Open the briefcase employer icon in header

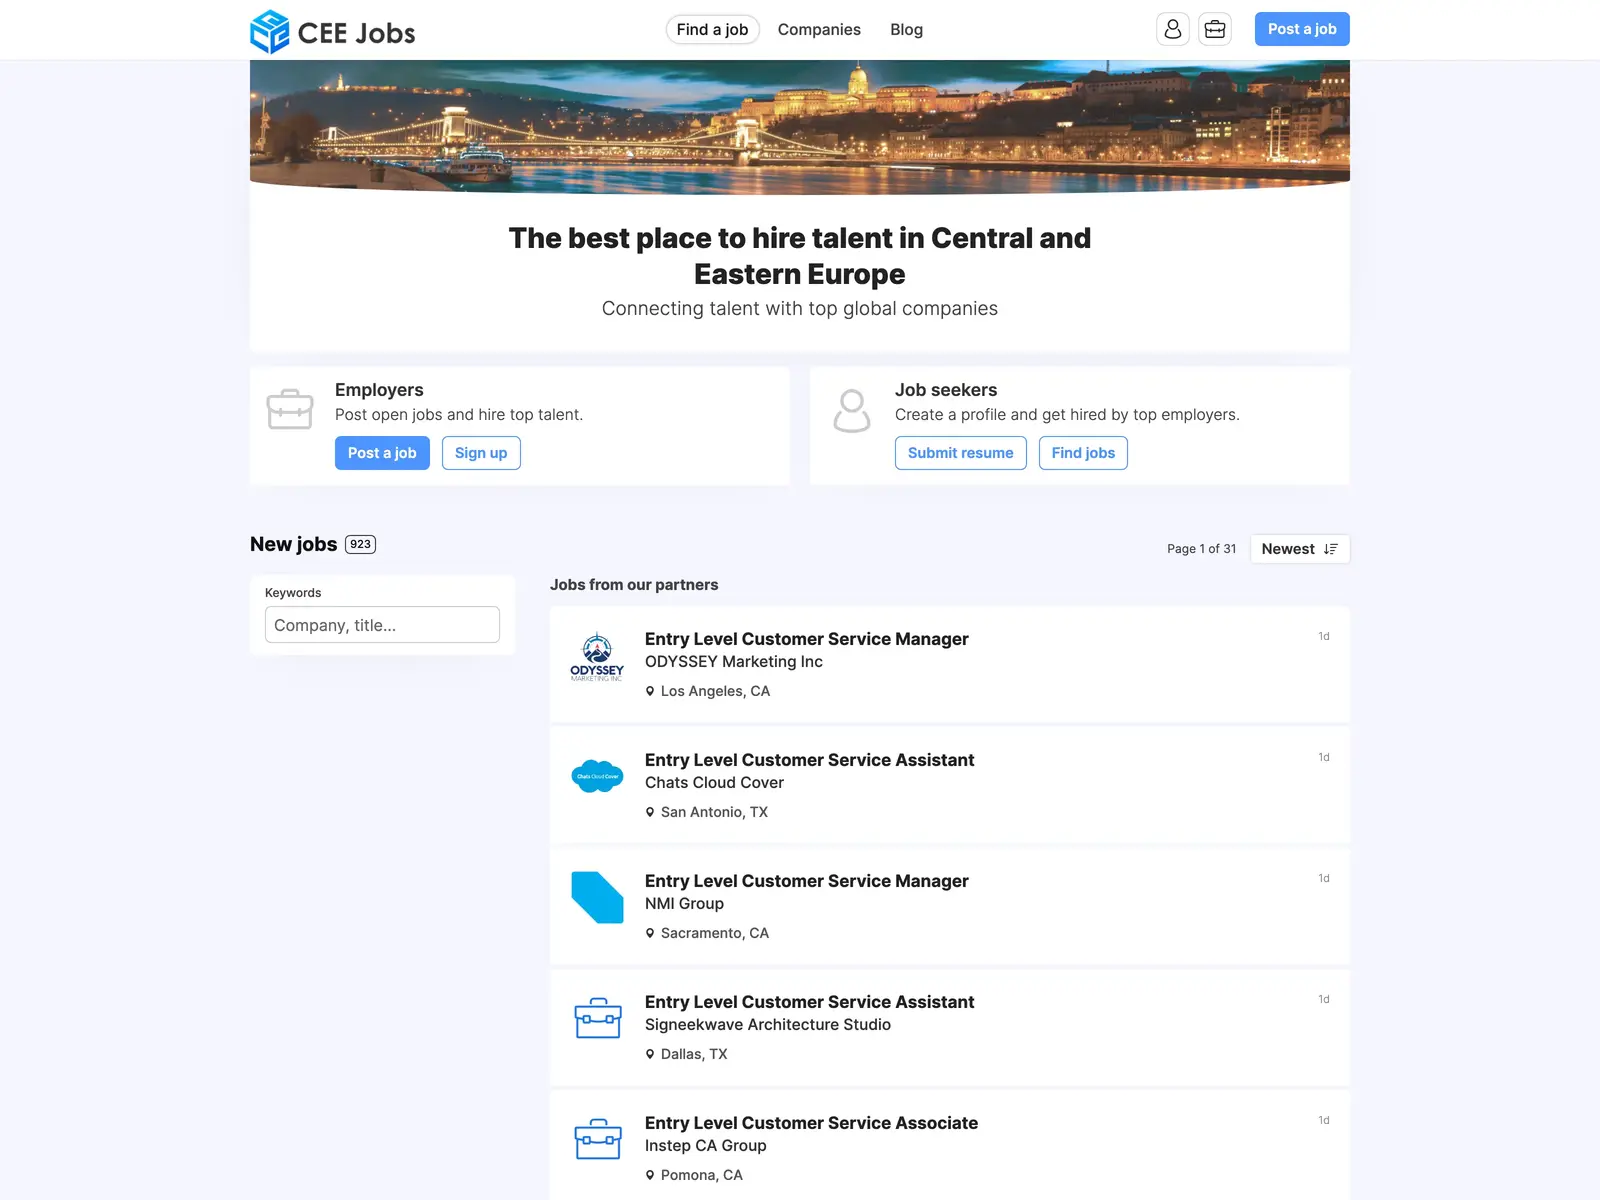[x=1215, y=29]
